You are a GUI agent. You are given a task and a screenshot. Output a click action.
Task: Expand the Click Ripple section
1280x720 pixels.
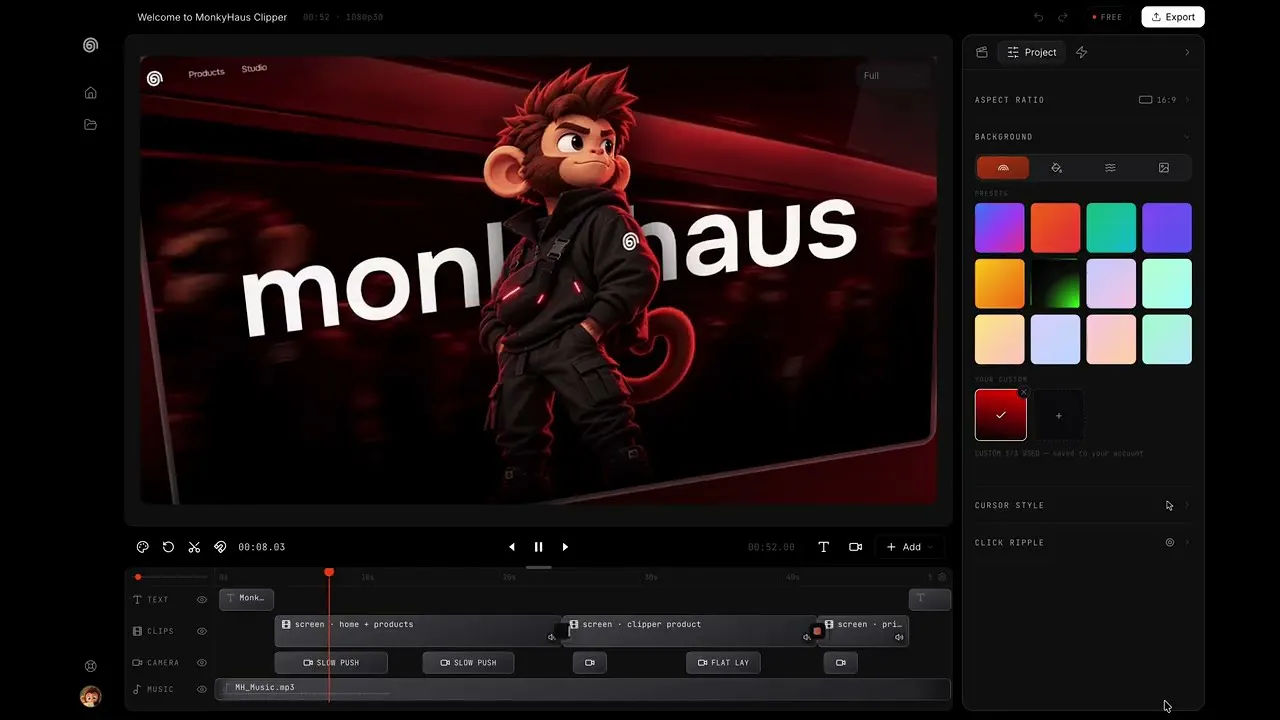[1083, 542]
